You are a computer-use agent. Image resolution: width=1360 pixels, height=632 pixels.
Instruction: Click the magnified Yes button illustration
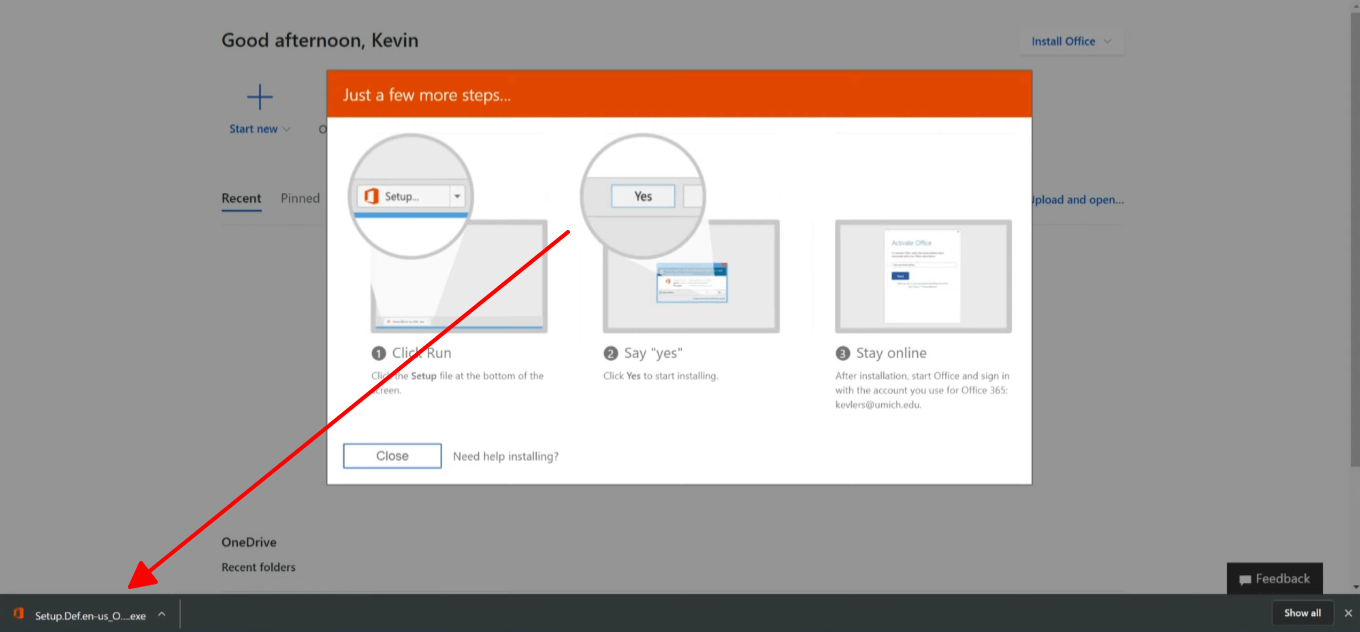pyautogui.click(x=643, y=196)
